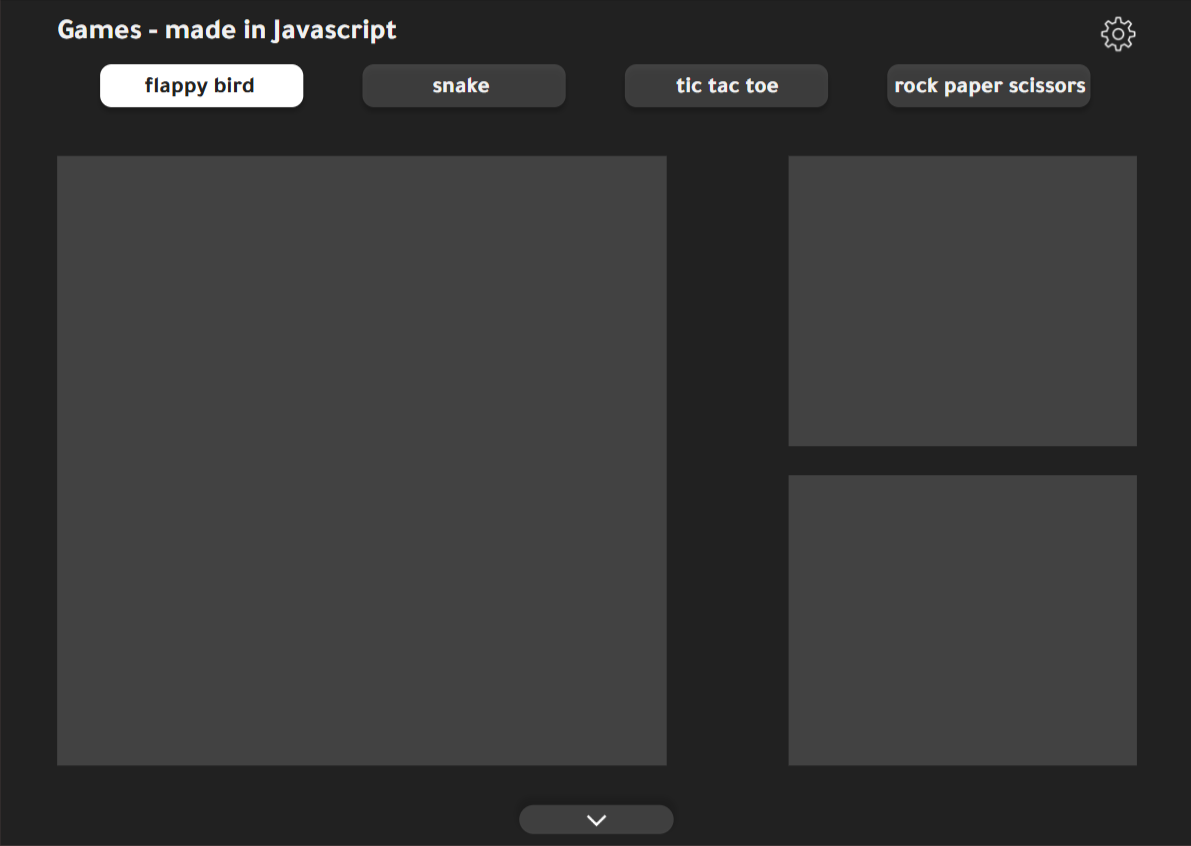The width and height of the screenshot is (1191, 846).
Task: Choose the rock paper scissors tab
Action: [x=988, y=86]
